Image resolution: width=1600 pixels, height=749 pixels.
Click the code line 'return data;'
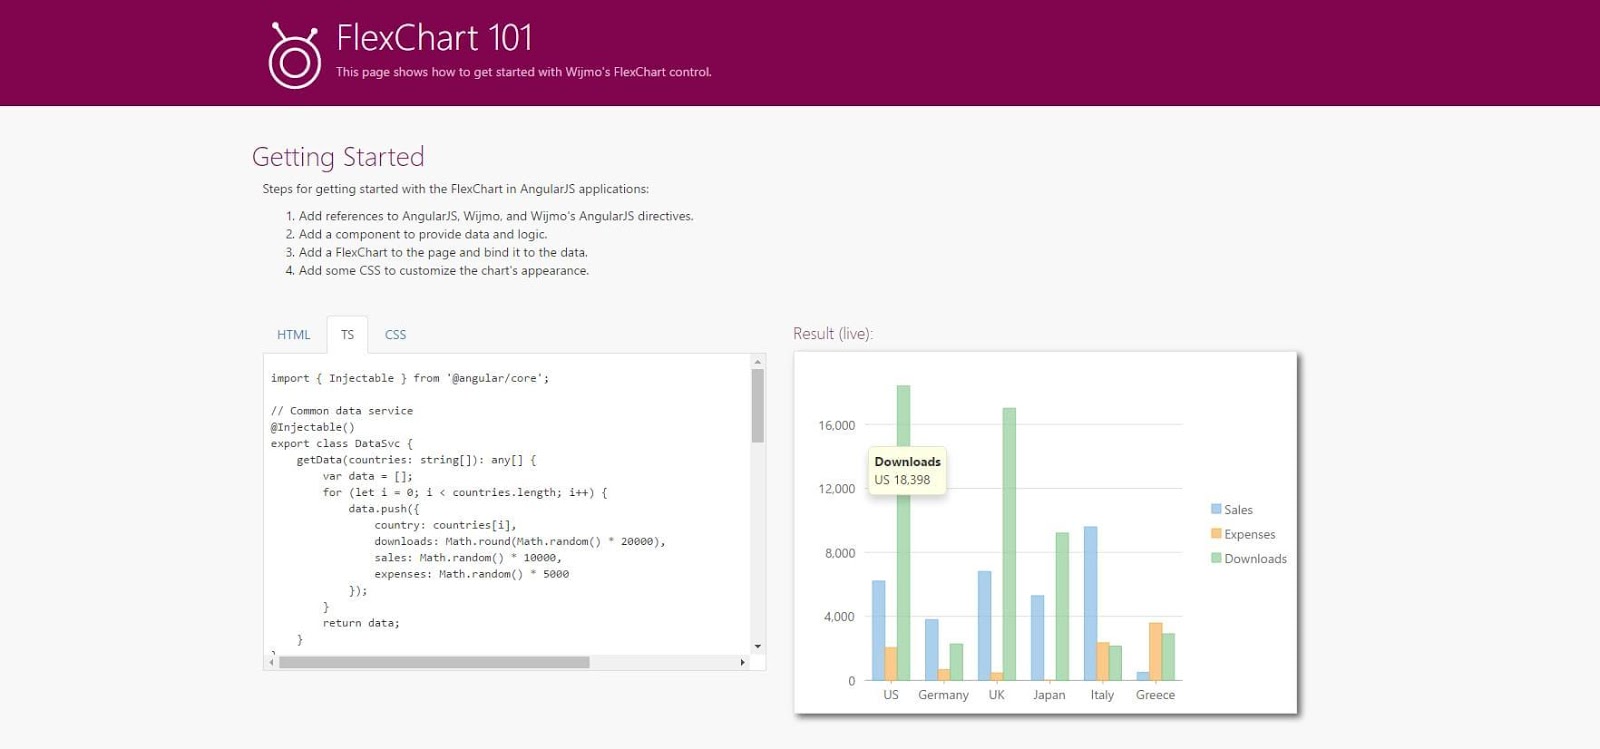[361, 623]
